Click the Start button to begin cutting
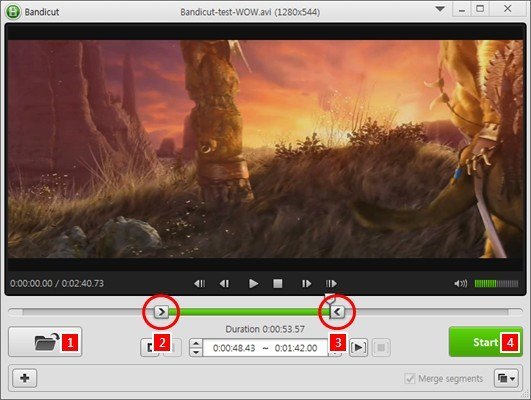 click(x=486, y=342)
